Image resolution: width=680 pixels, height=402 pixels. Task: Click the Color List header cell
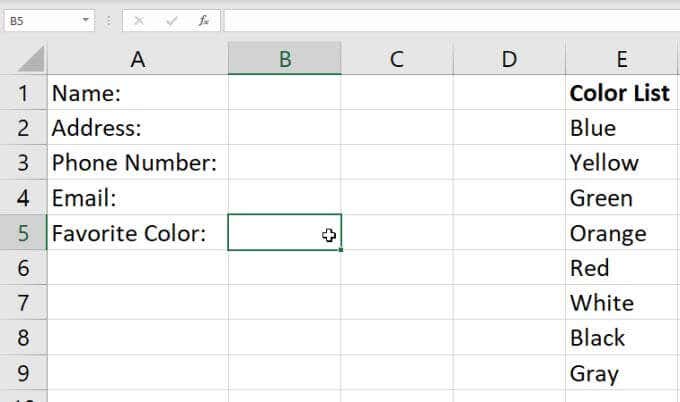pos(620,93)
